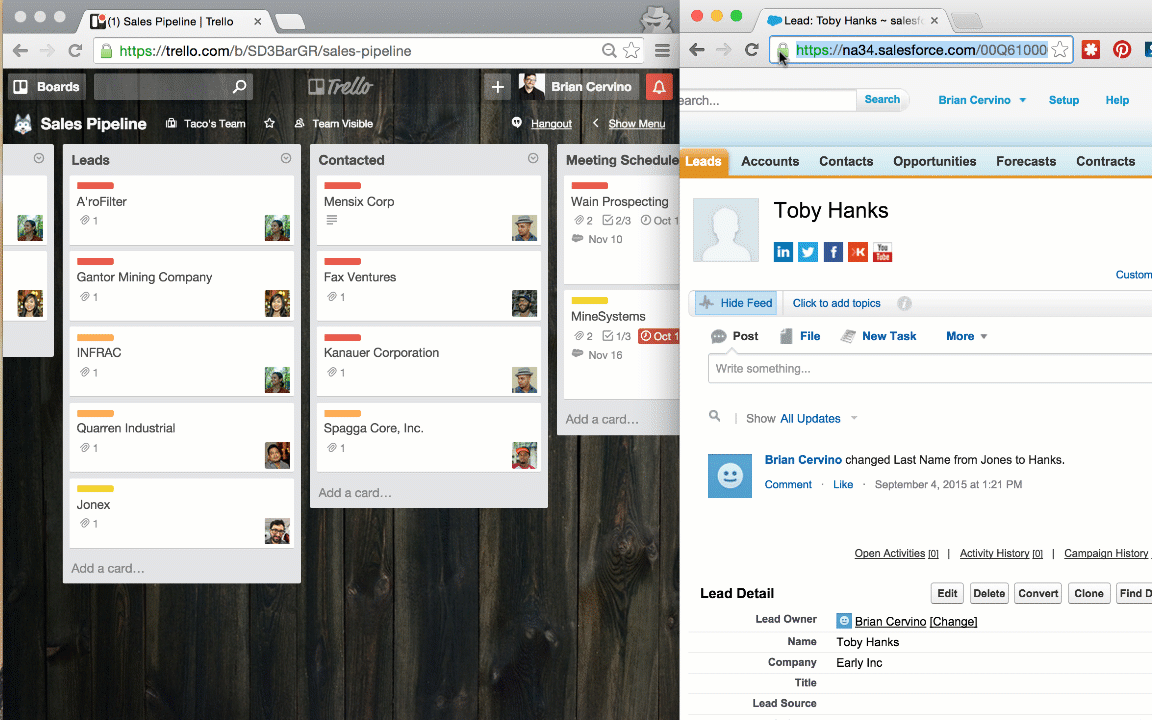Select the Forecasts tab

(1026, 162)
